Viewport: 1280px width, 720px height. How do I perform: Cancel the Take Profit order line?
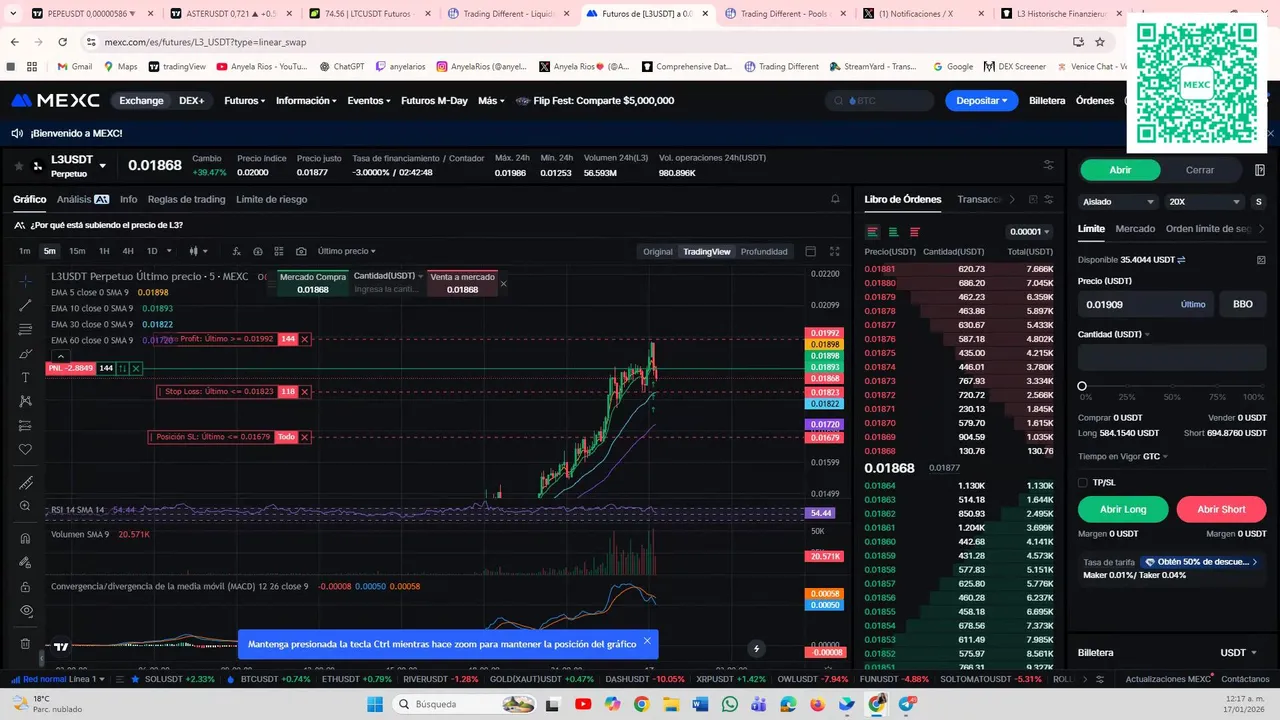click(x=305, y=339)
